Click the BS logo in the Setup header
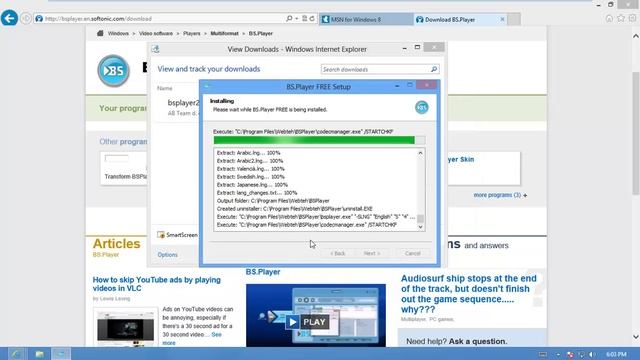Viewport: 640px width, 360px height. tap(422, 107)
